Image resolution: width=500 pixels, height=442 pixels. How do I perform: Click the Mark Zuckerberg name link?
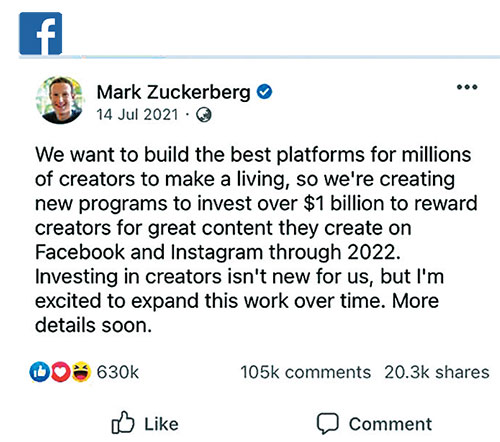(x=173, y=92)
